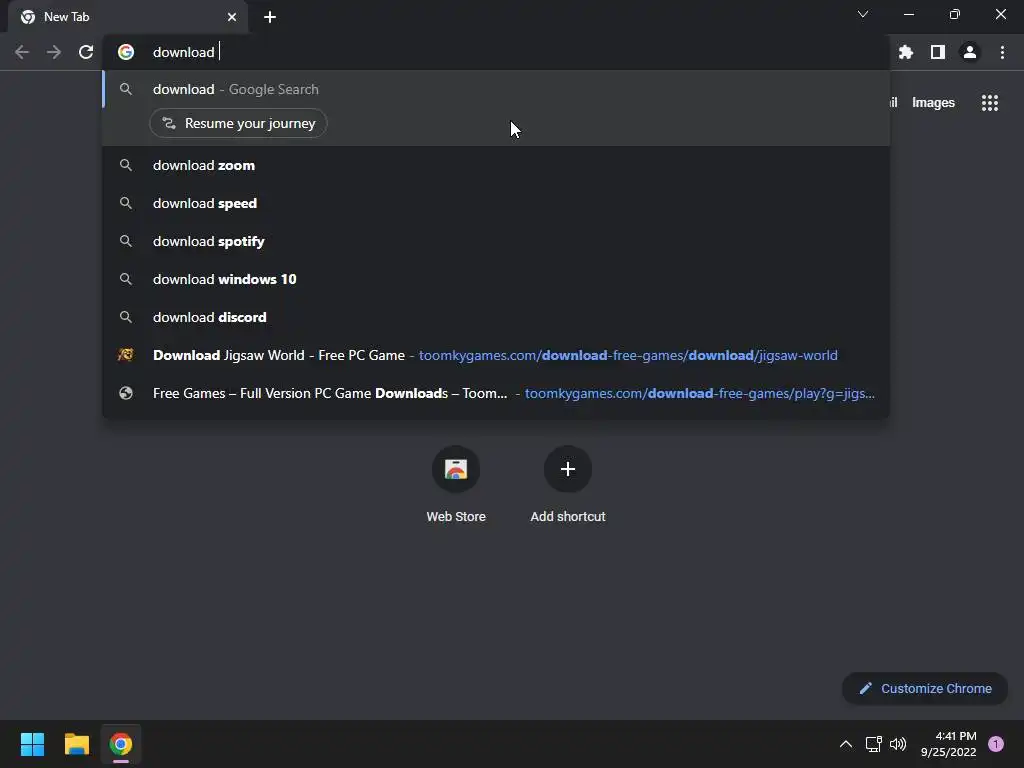
Task: Click the Google icon in the address bar
Action: click(x=126, y=52)
